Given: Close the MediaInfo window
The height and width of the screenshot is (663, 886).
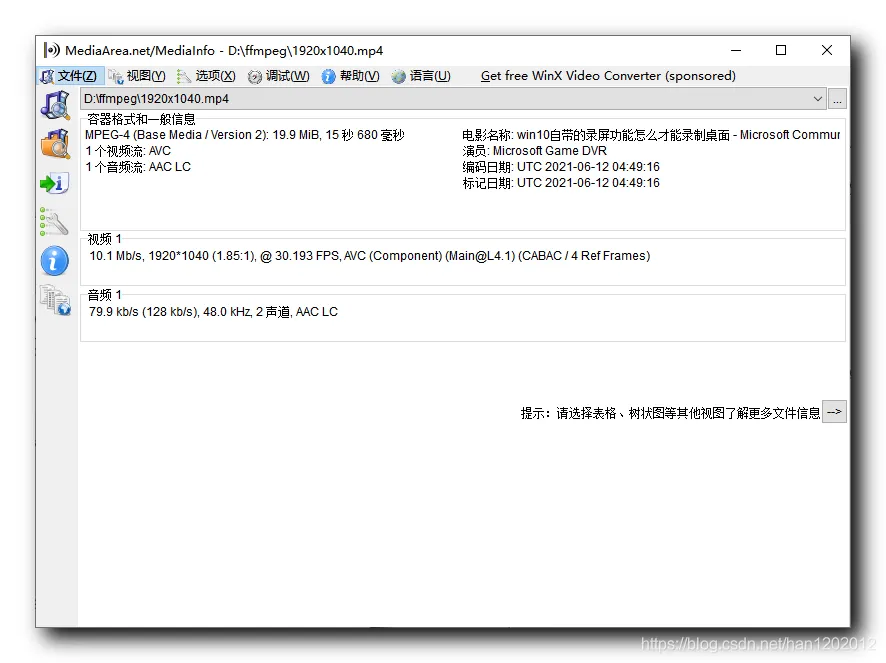Looking at the screenshot, I should pos(827,50).
